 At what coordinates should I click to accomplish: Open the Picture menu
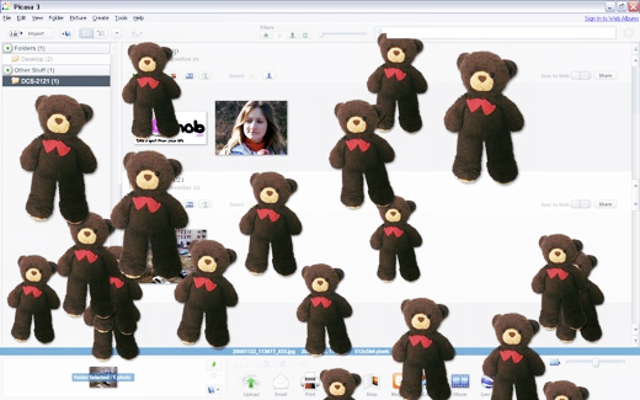78,18
